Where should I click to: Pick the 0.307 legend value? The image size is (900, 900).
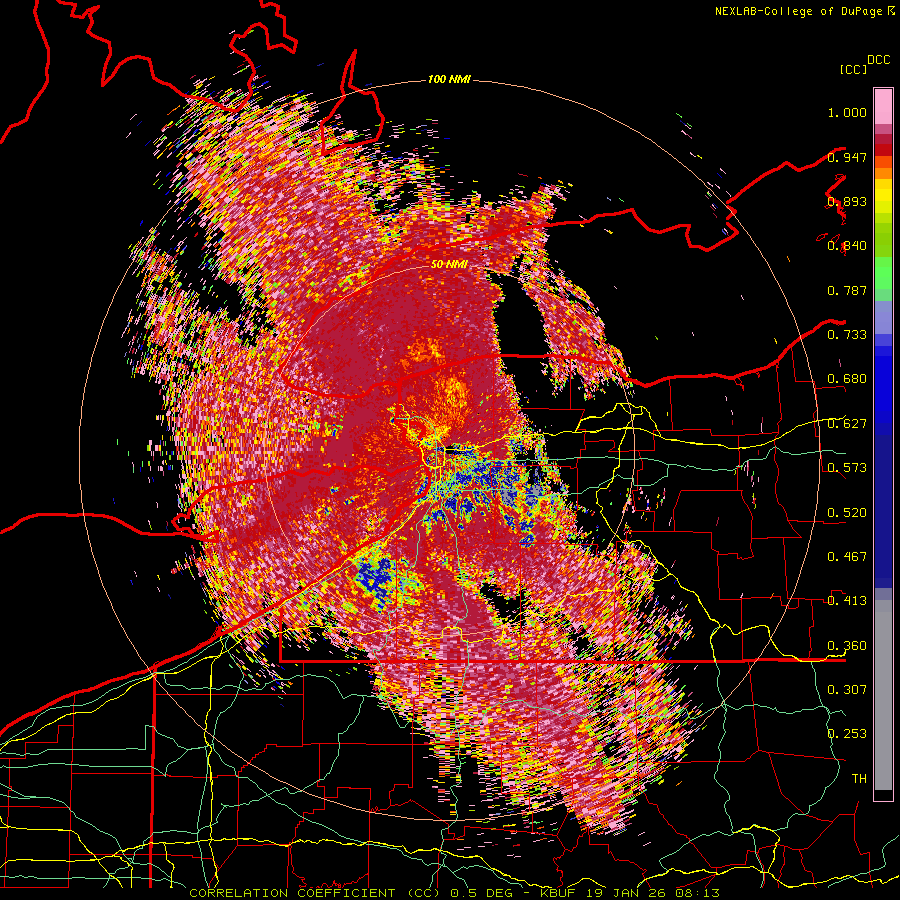pyautogui.click(x=847, y=690)
